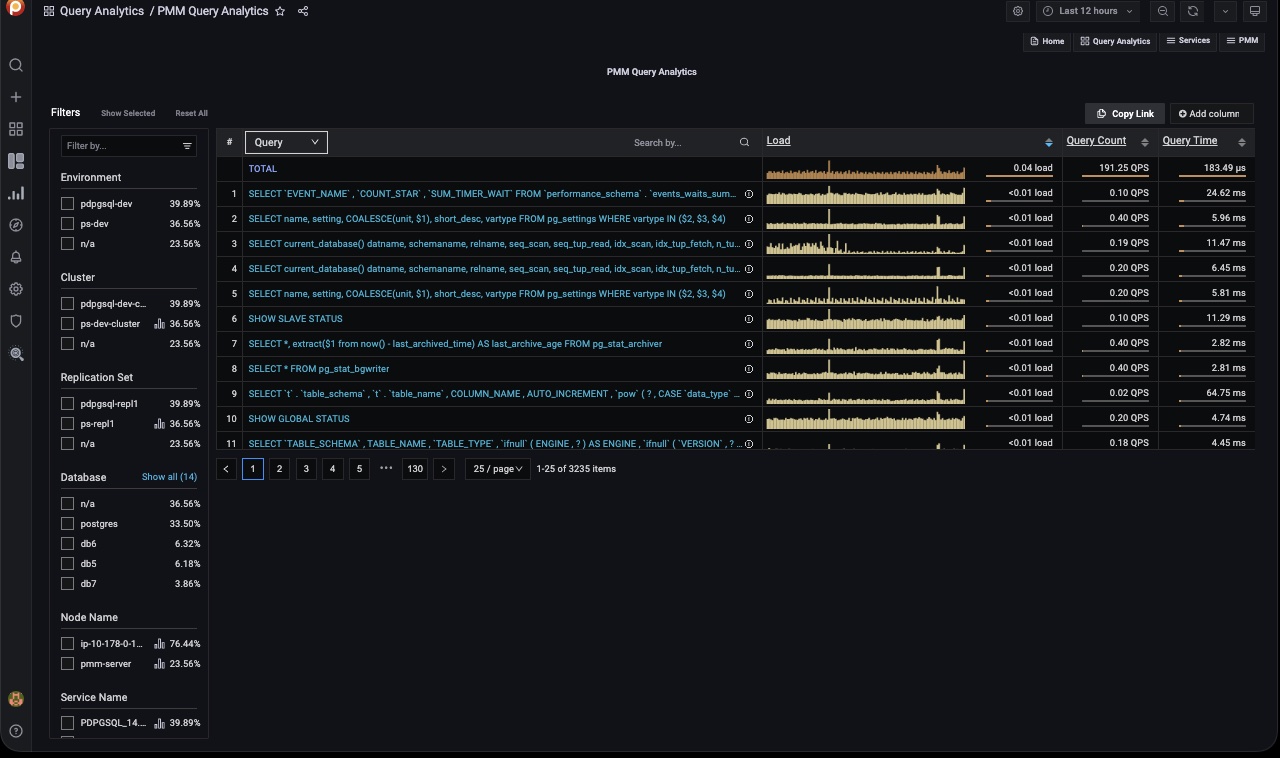Check the ps-dev-cluster cluster filter
This screenshot has width=1280, height=758.
(67, 324)
